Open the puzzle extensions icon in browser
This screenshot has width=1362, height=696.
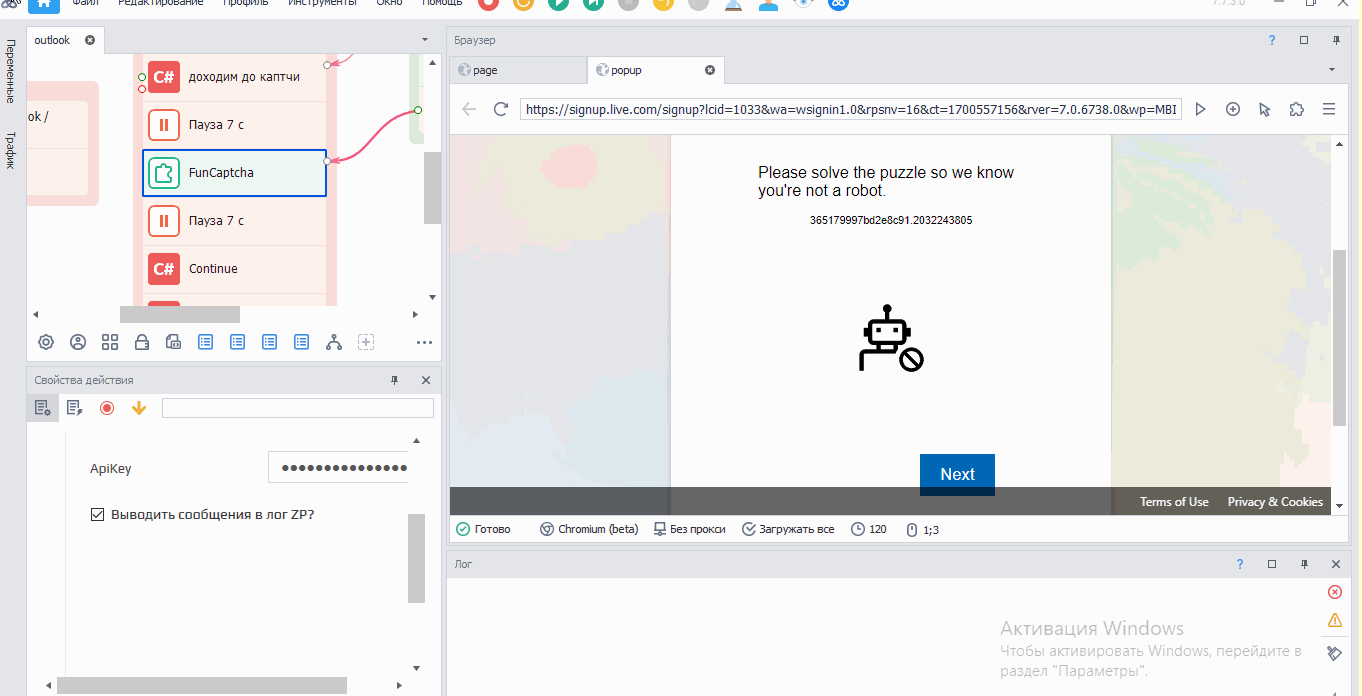[x=1297, y=109]
